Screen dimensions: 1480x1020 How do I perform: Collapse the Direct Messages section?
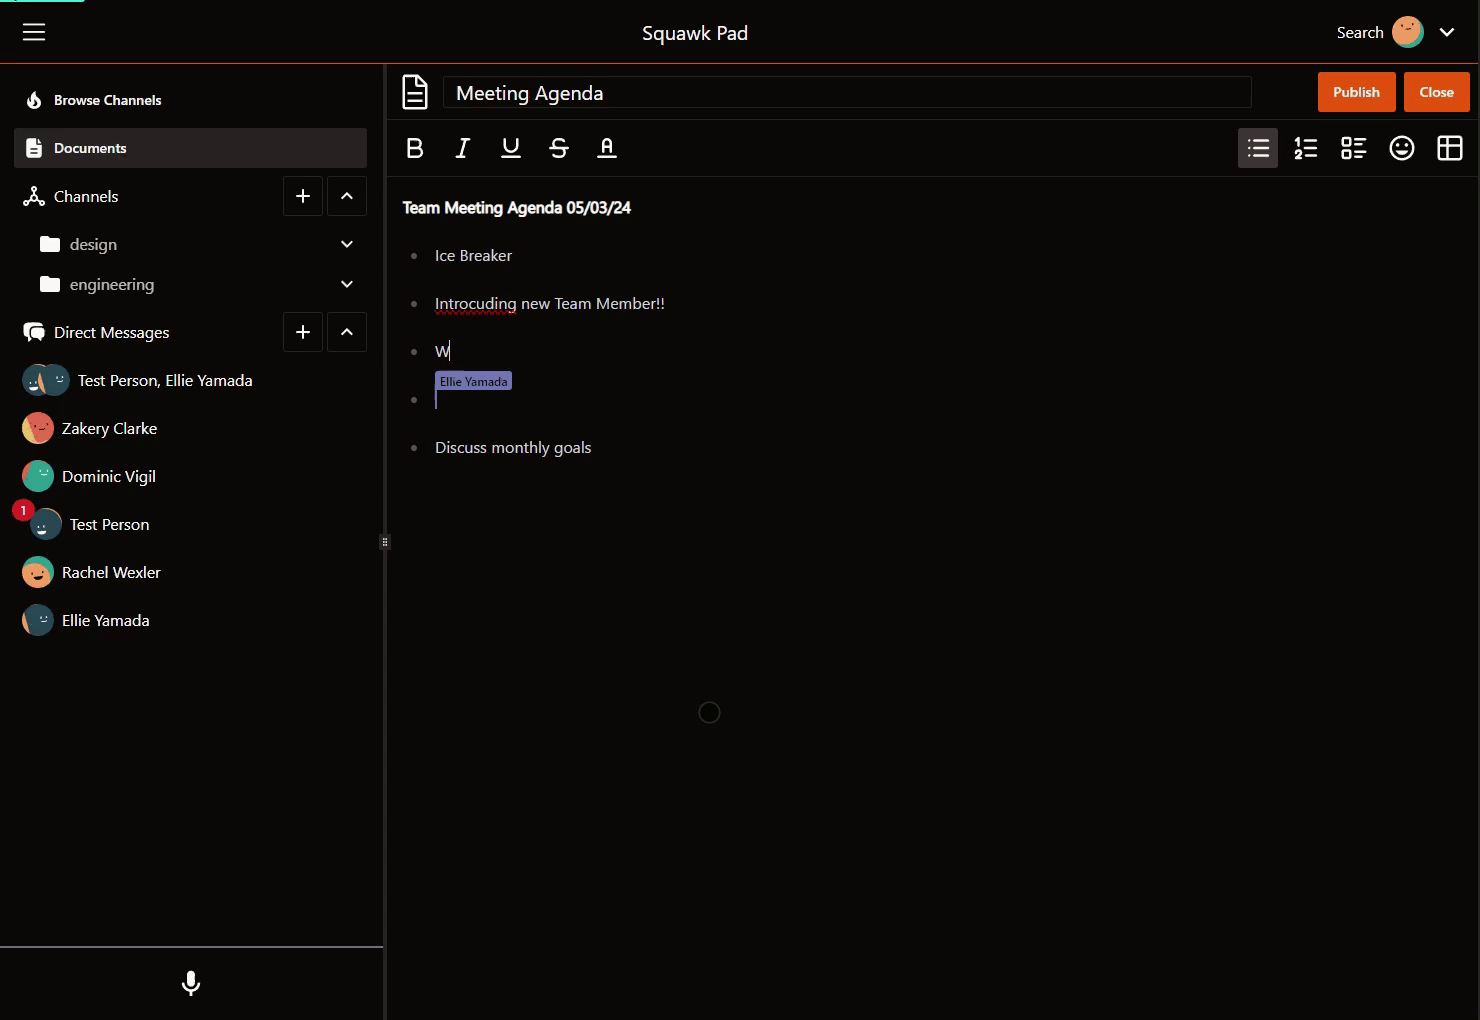coord(347,332)
